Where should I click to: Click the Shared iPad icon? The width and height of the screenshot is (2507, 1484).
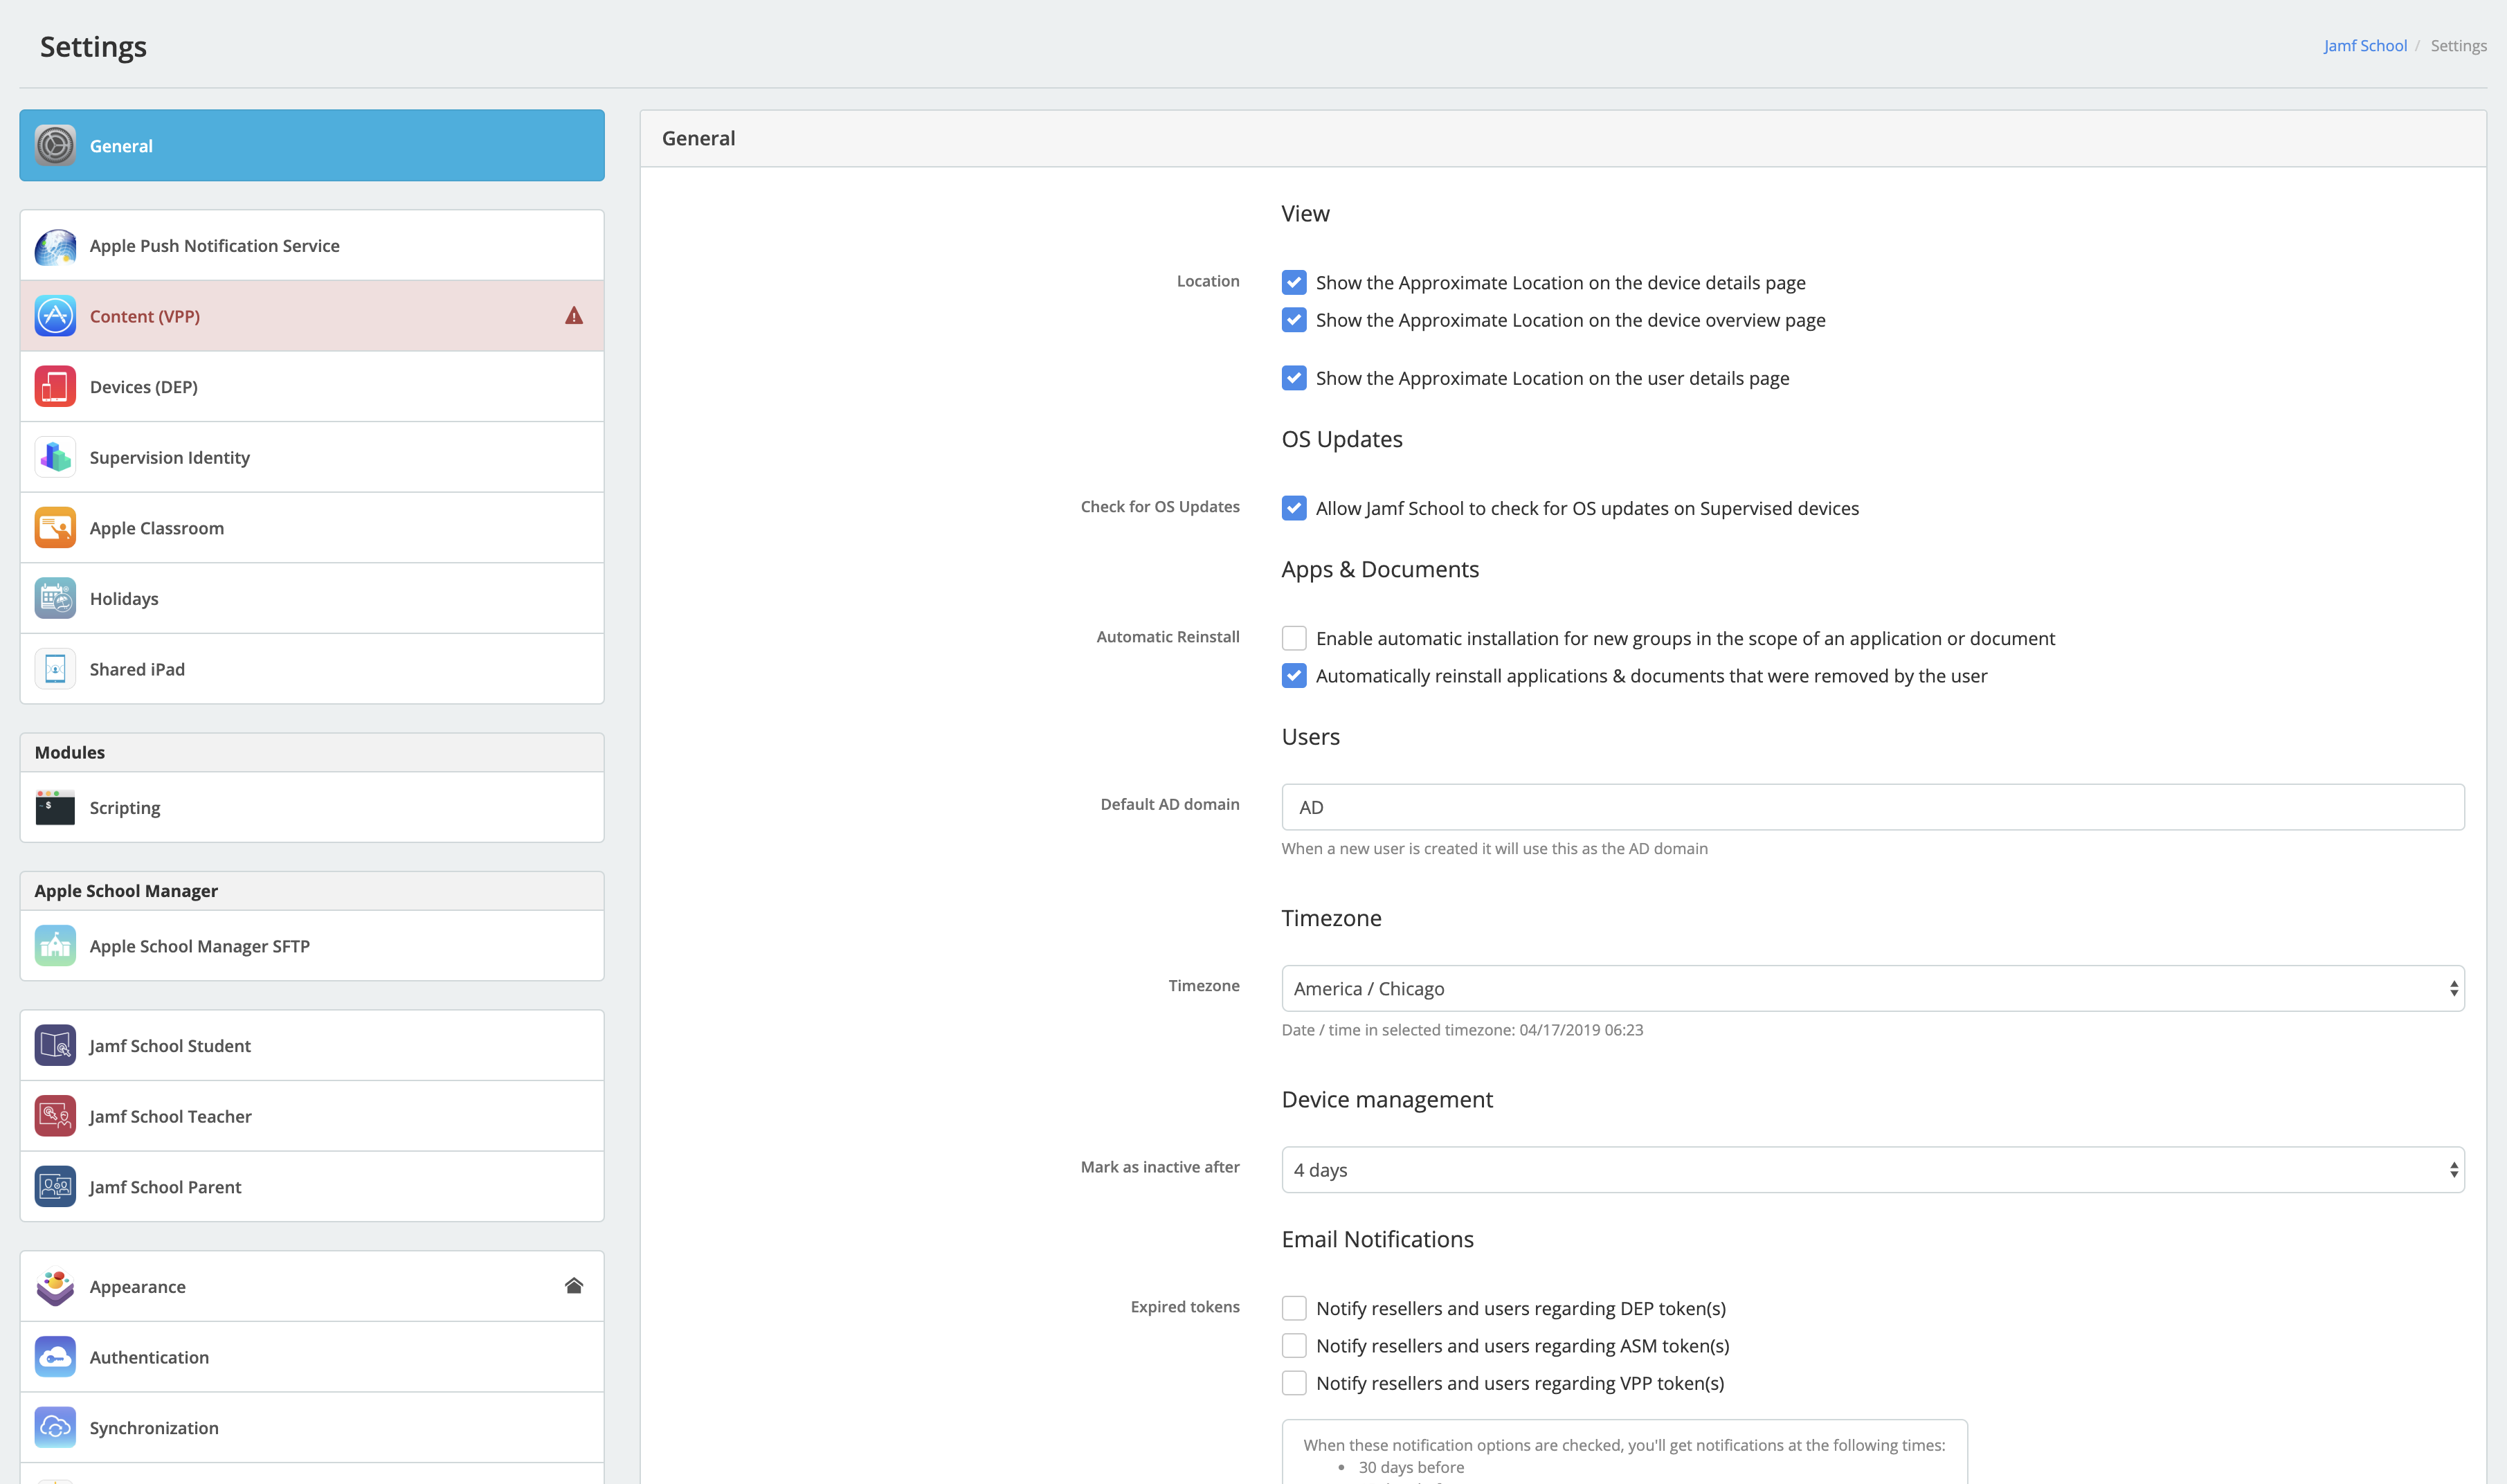point(55,669)
